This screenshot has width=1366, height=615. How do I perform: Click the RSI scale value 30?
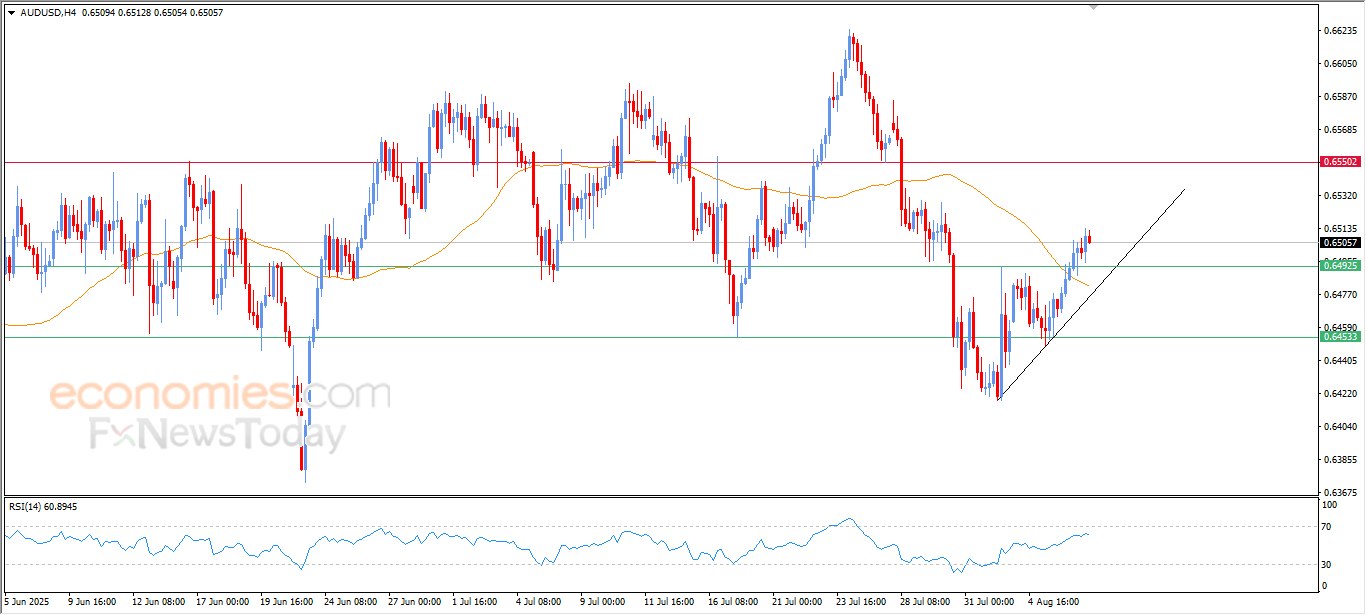[x=1327, y=564]
